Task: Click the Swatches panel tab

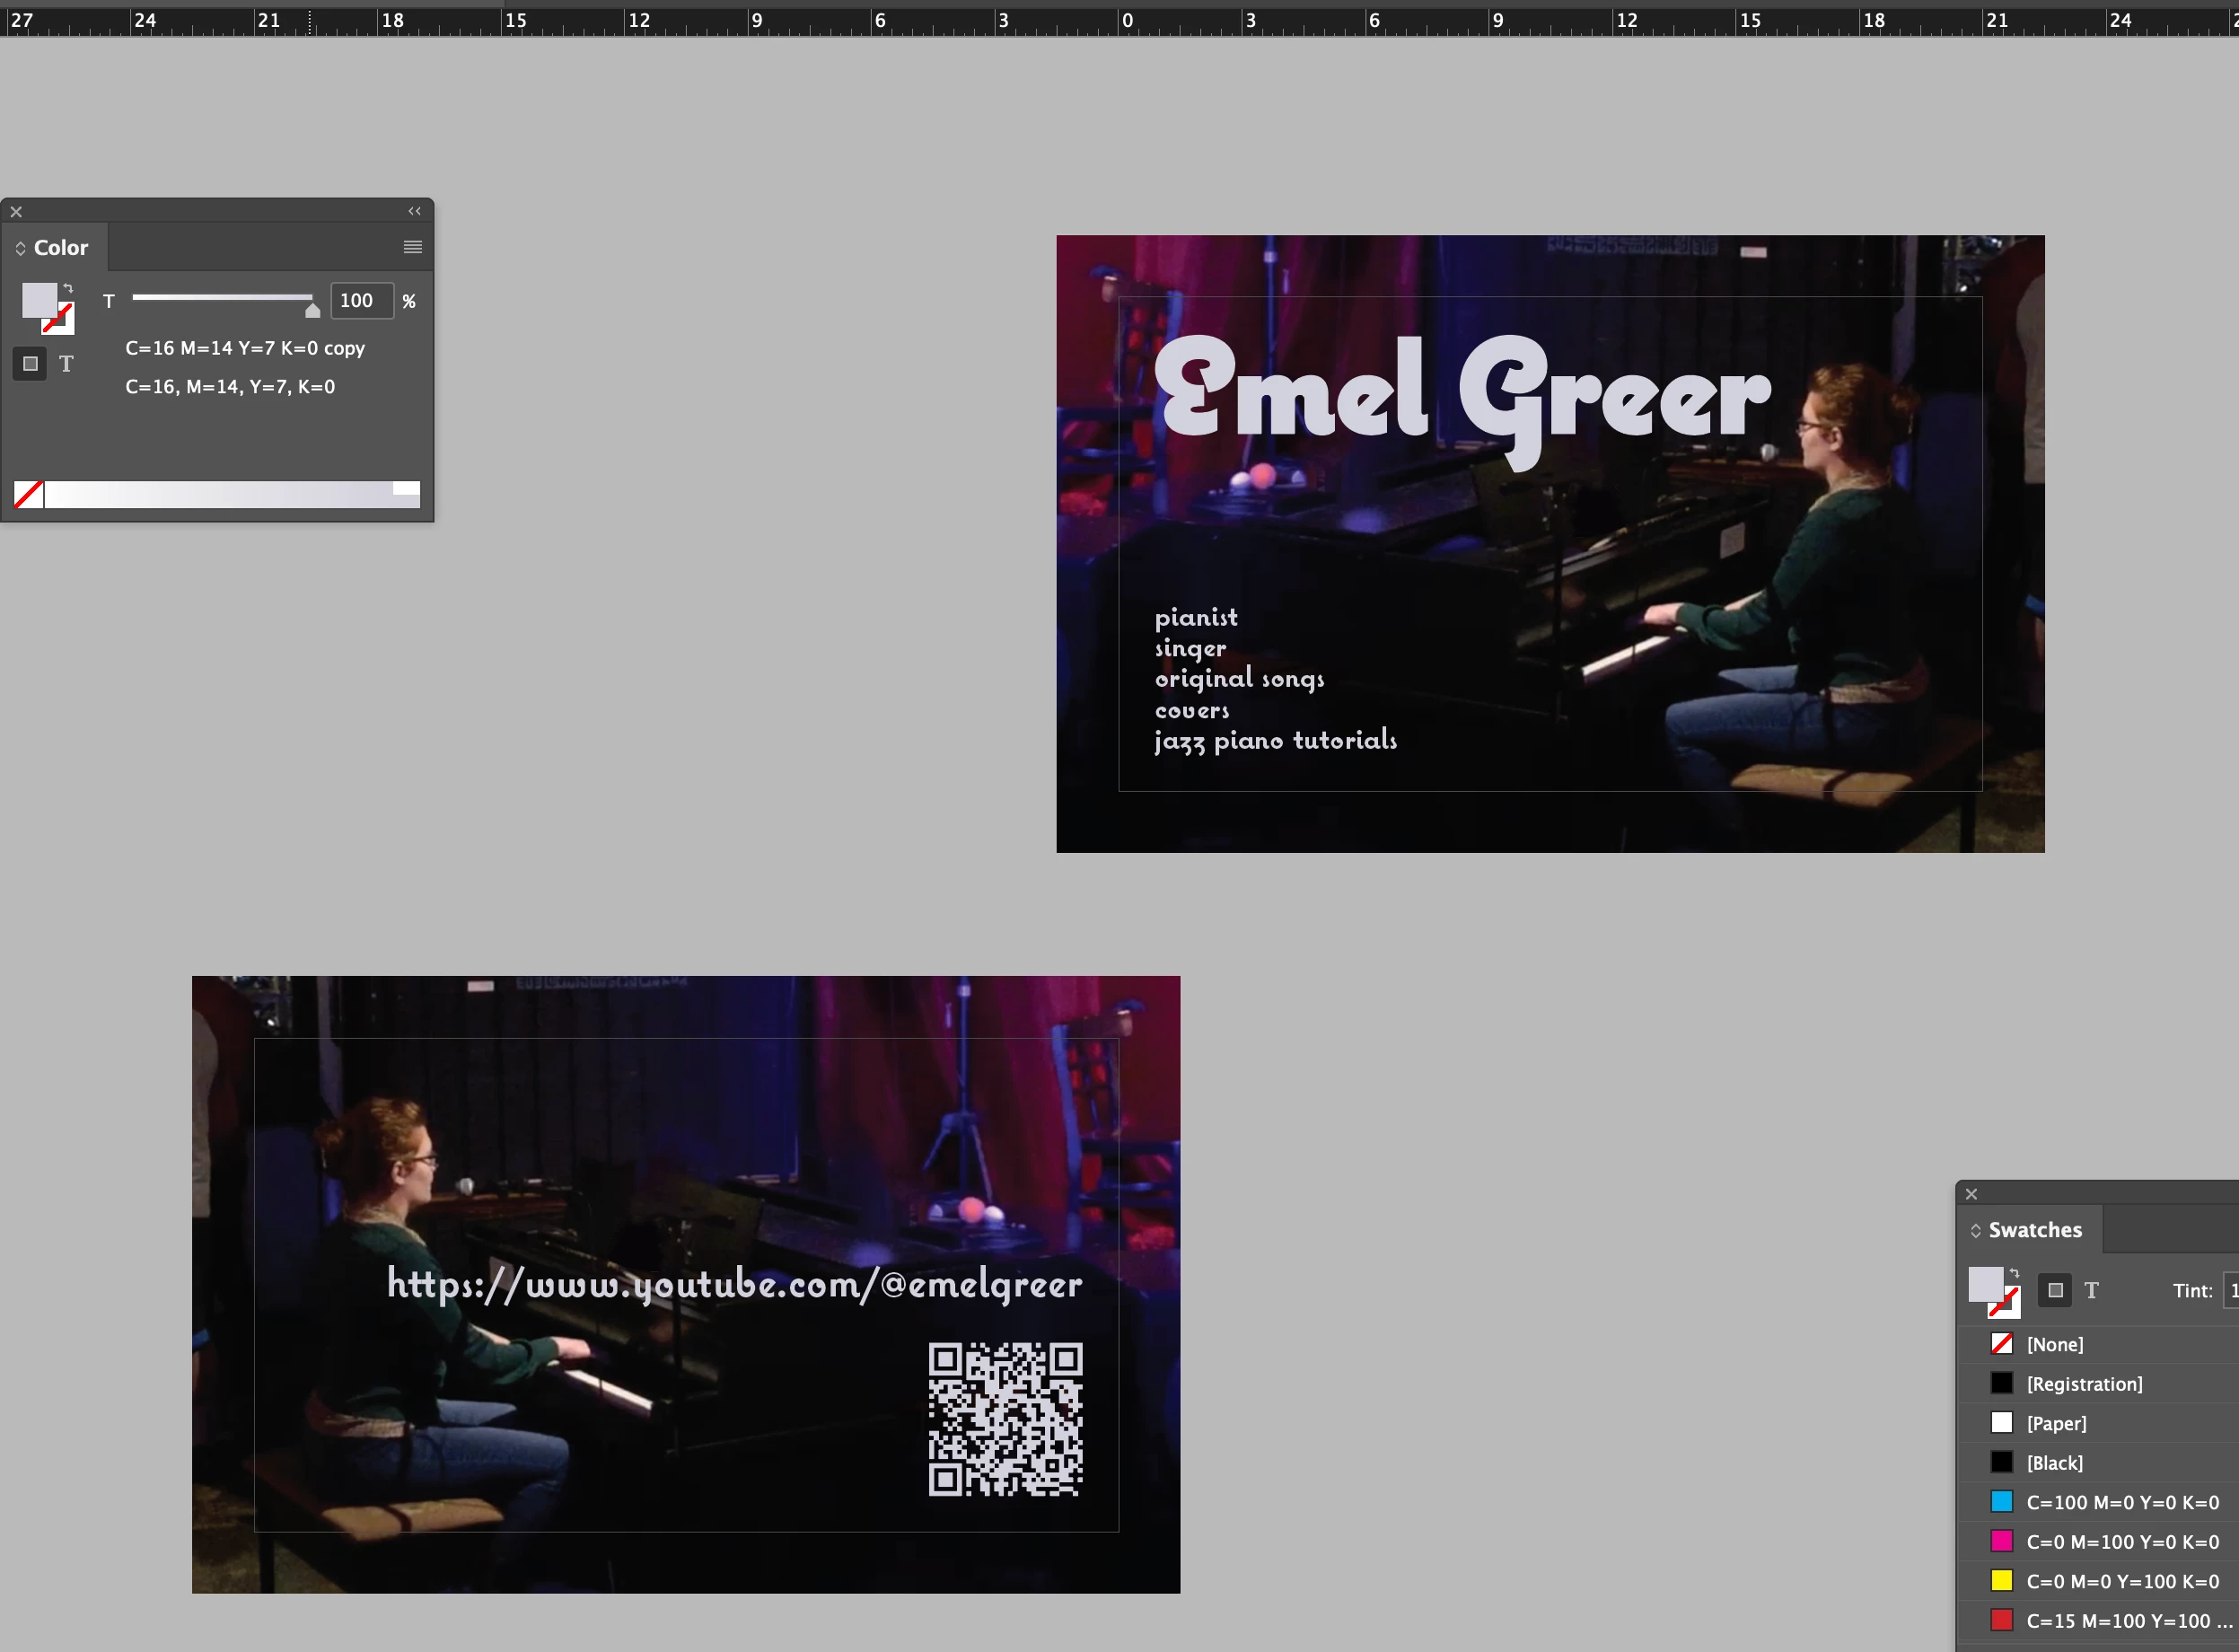Action: (x=2034, y=1230)
